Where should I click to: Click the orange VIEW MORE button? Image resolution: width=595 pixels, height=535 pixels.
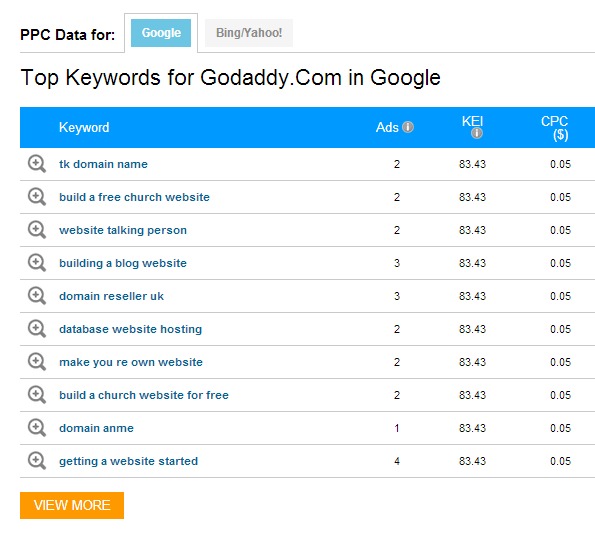coord(72,505)
